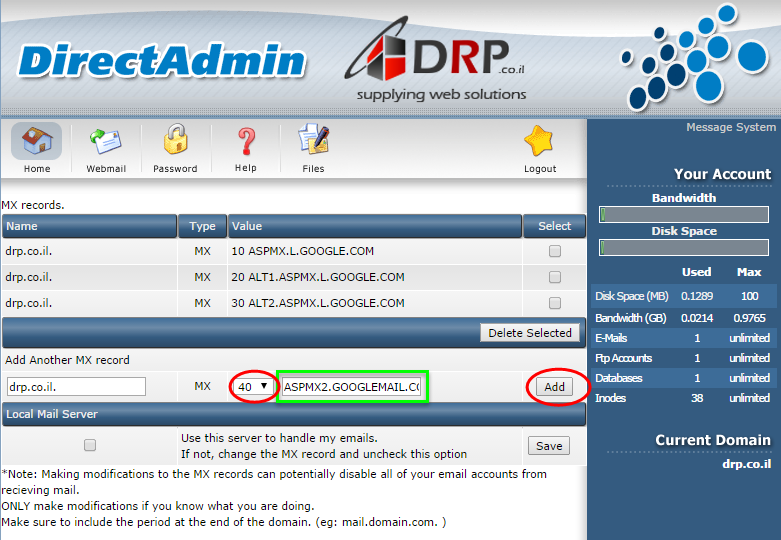This screenshot has height=540, width=781.
Task: Click the Home house icon
Action: pos(37,142)
